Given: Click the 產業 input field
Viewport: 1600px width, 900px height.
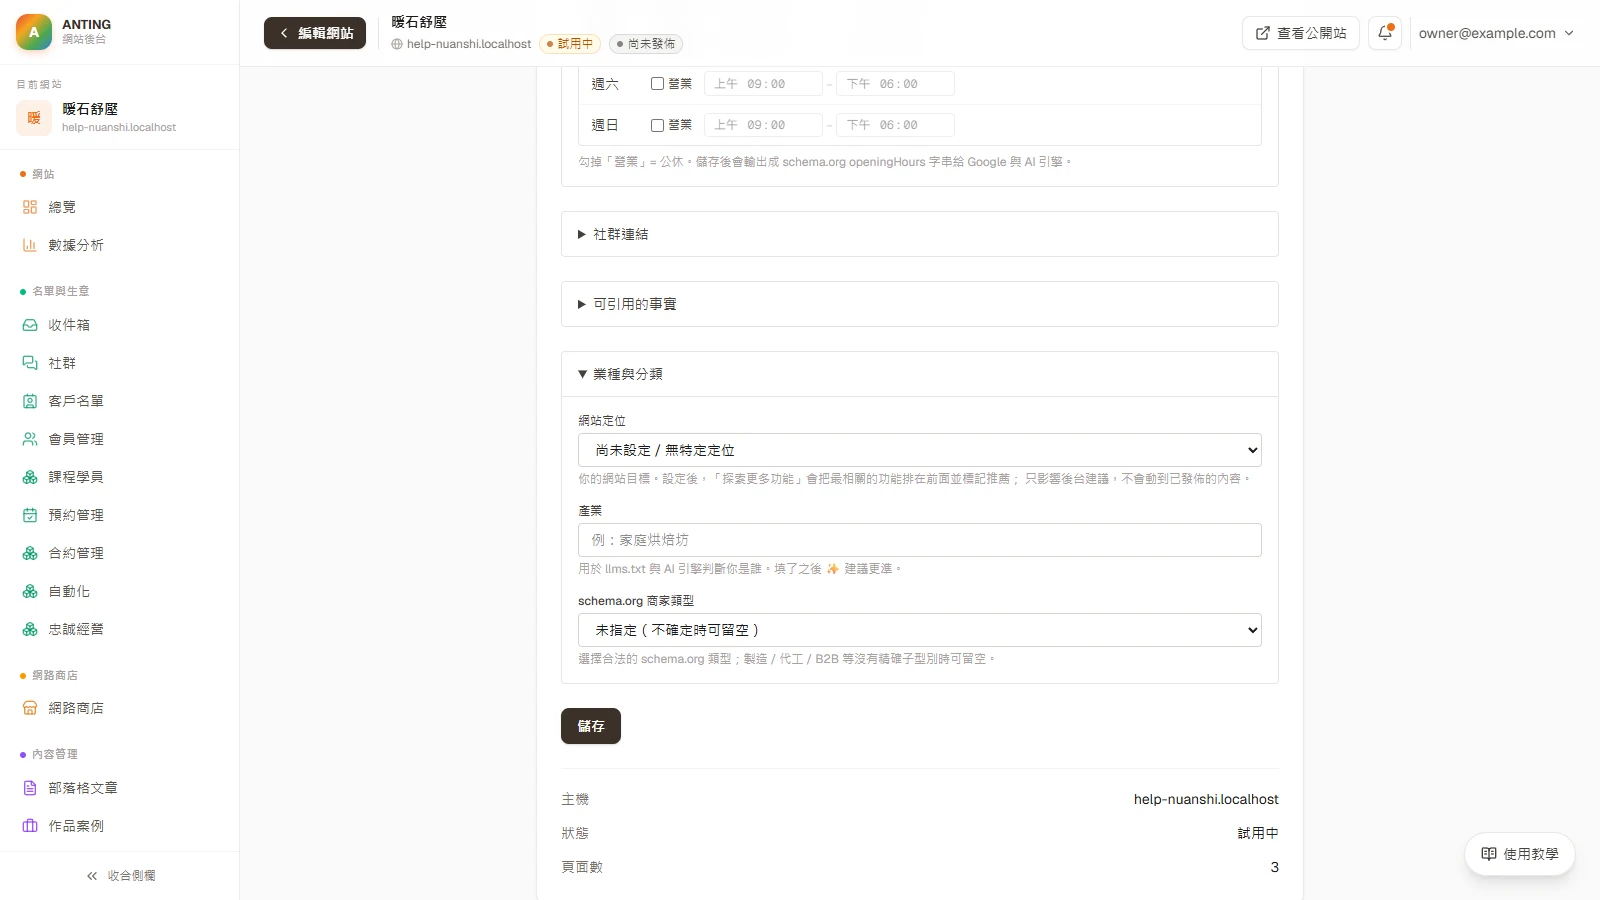Looking at the screenshot, I should 920,540.
